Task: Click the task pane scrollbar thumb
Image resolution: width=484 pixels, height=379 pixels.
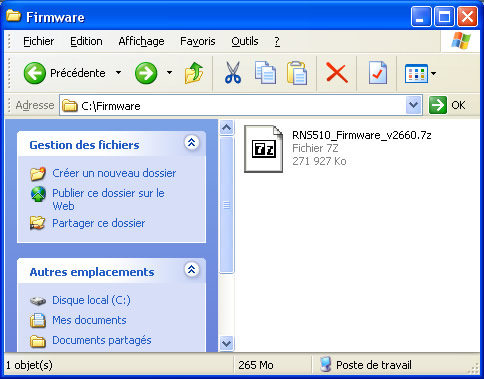Action: point(227,205)
